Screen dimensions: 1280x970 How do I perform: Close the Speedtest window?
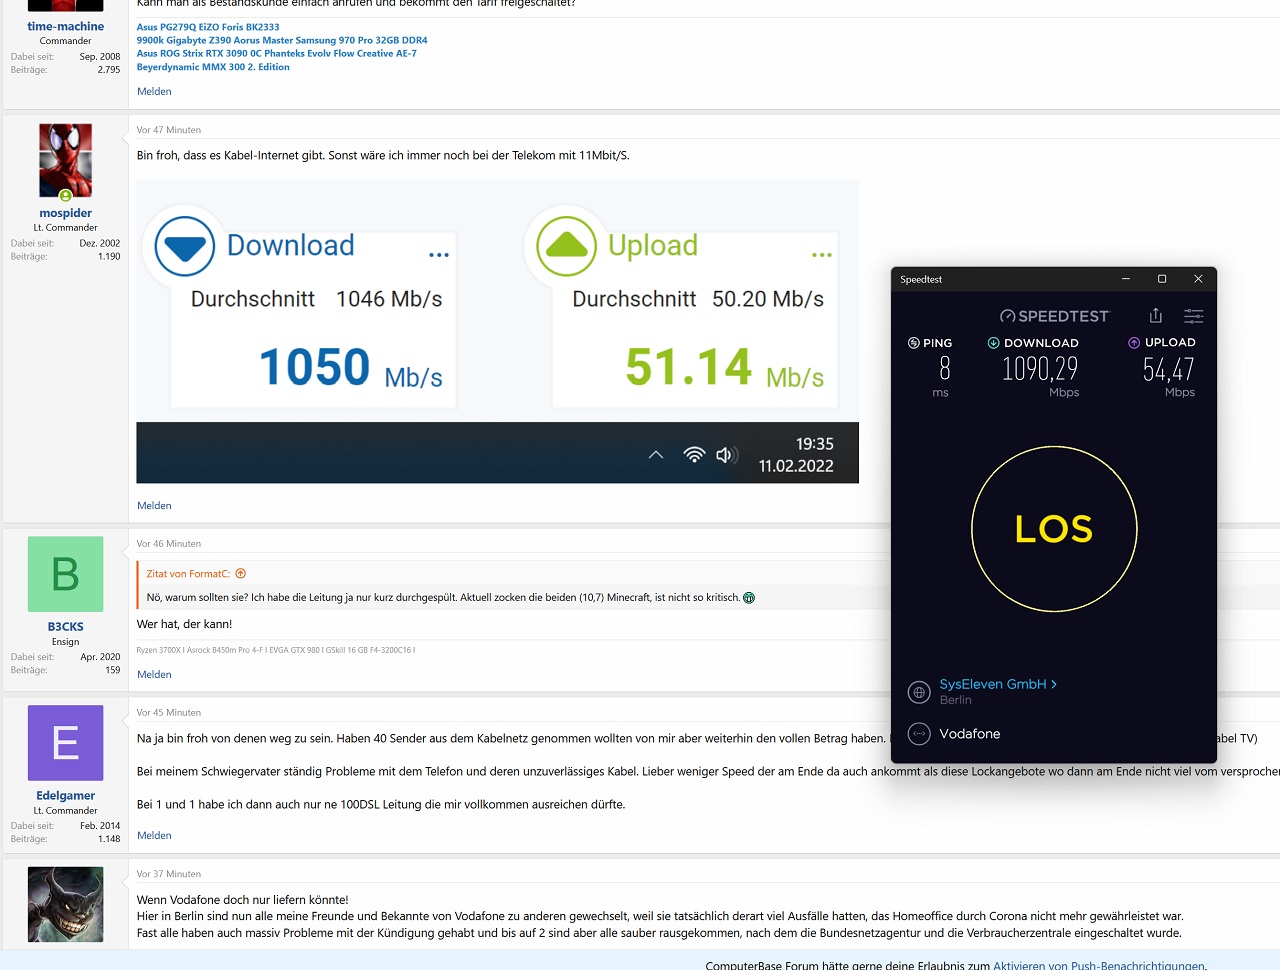coord(1198,279)
